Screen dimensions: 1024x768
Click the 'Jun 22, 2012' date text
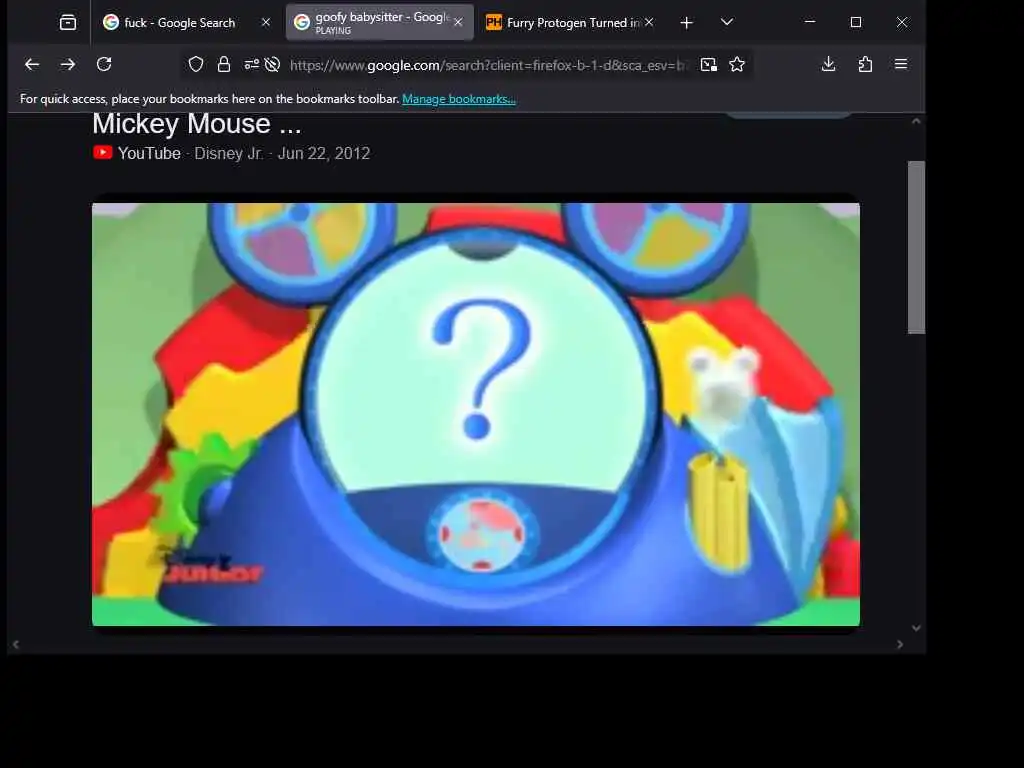pos(324,153)
